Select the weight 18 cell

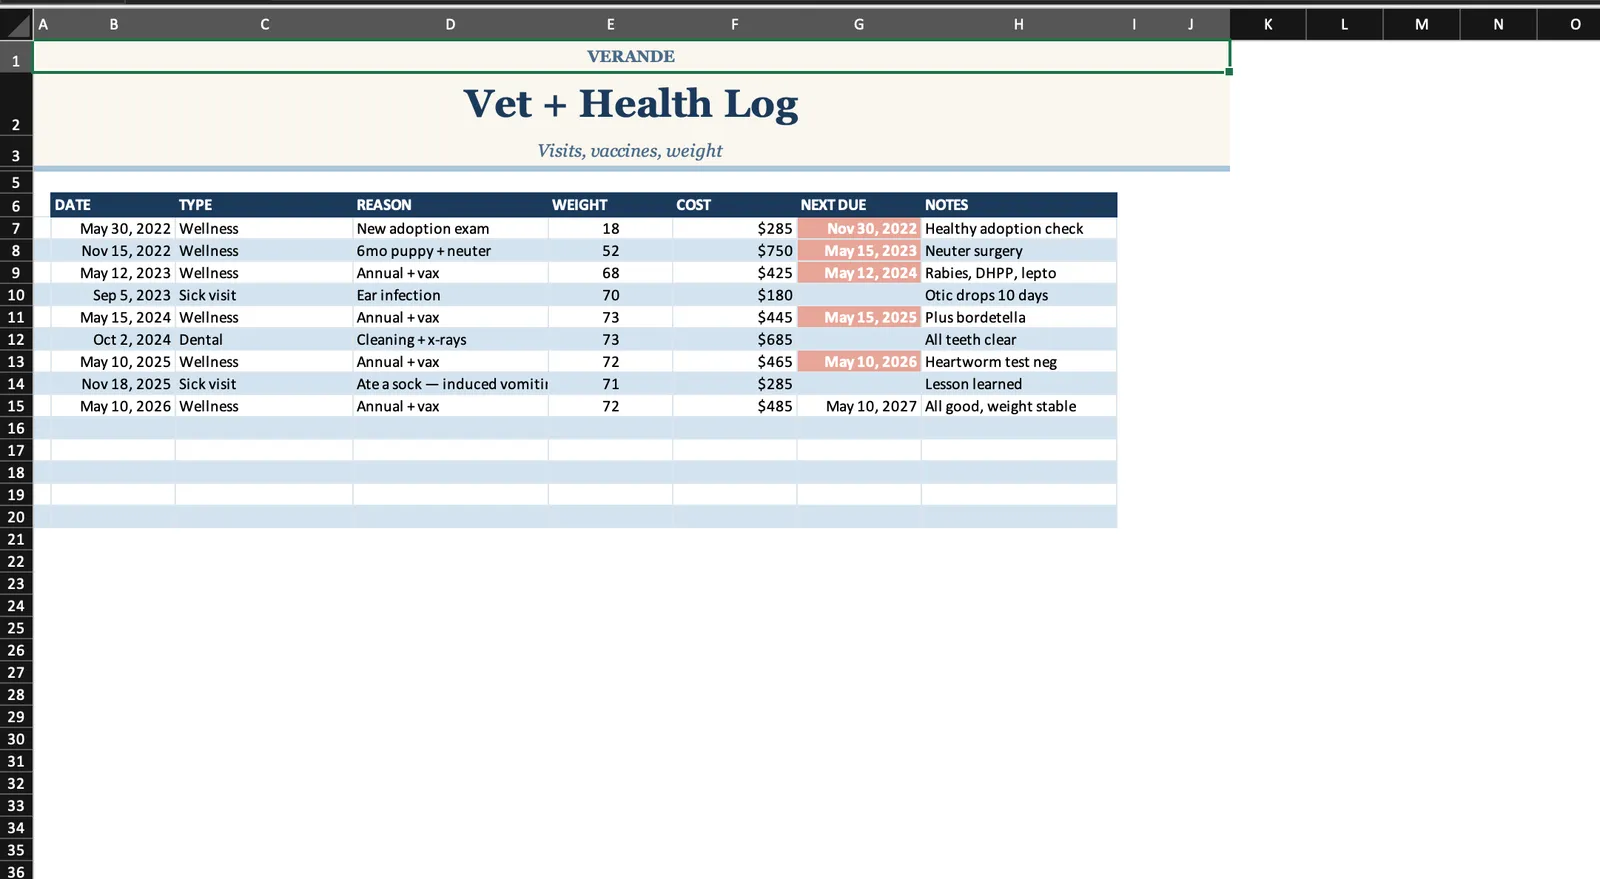(x=610, y=229)
